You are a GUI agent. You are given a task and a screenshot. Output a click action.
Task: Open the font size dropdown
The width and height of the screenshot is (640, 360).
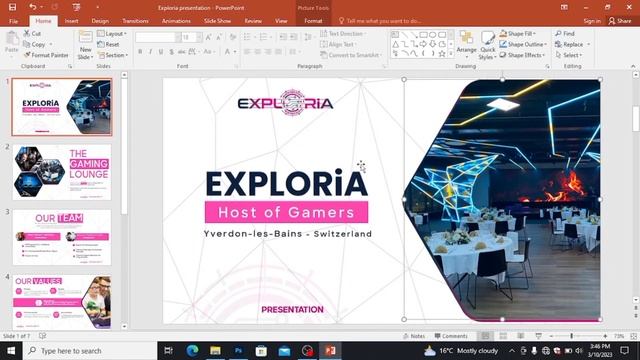coord(199,38)
